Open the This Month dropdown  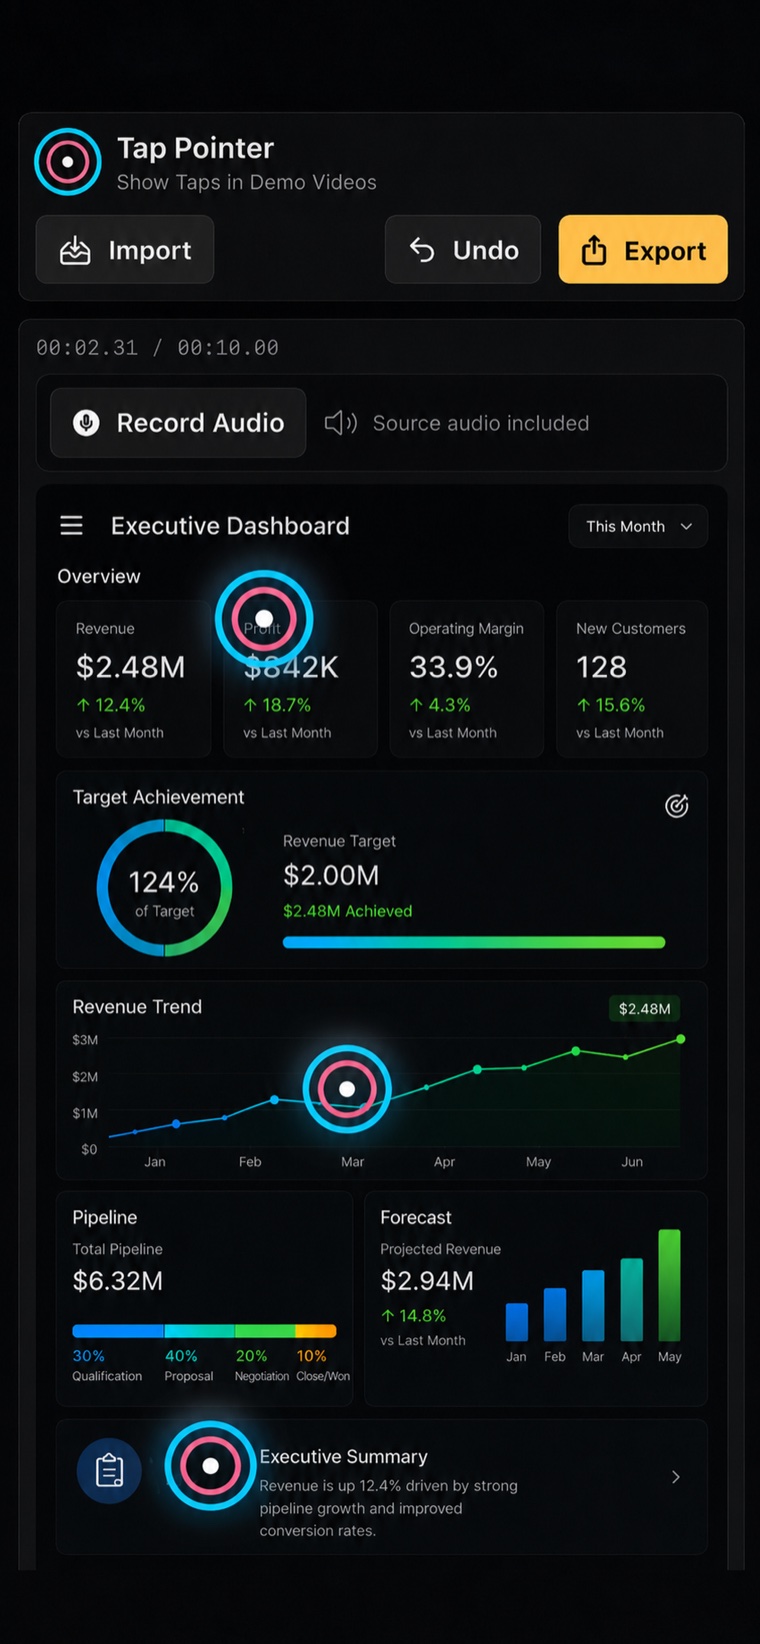pyautogui.click(x=638, y=526)
